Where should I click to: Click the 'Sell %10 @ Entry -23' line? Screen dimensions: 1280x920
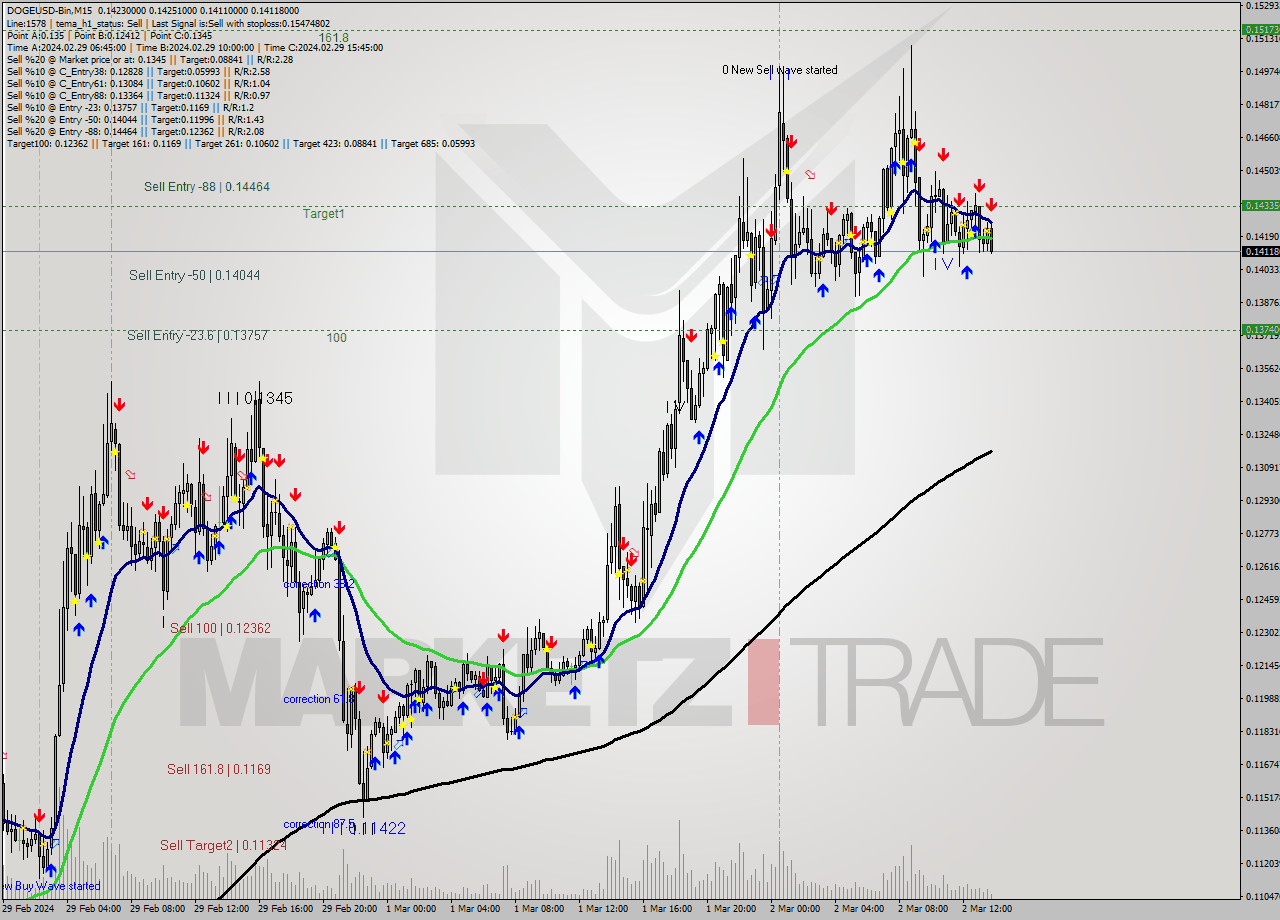point(130,107)
